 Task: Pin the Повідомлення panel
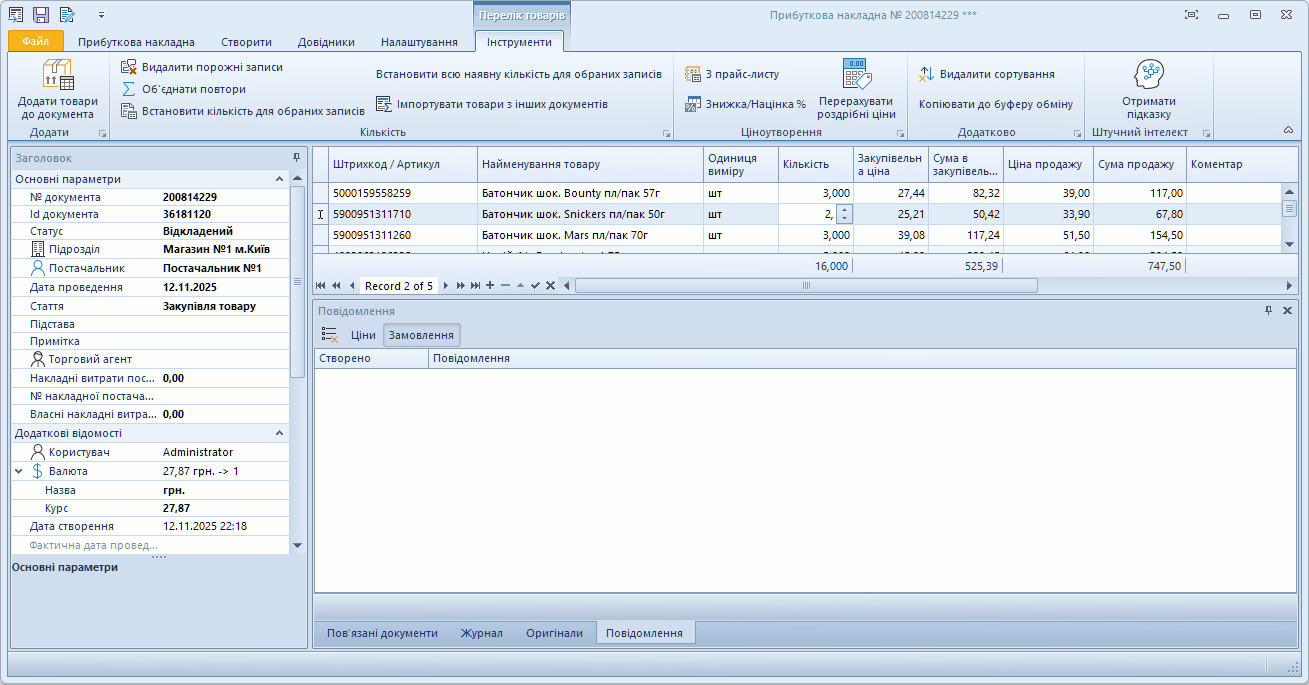coord(1268,311)
